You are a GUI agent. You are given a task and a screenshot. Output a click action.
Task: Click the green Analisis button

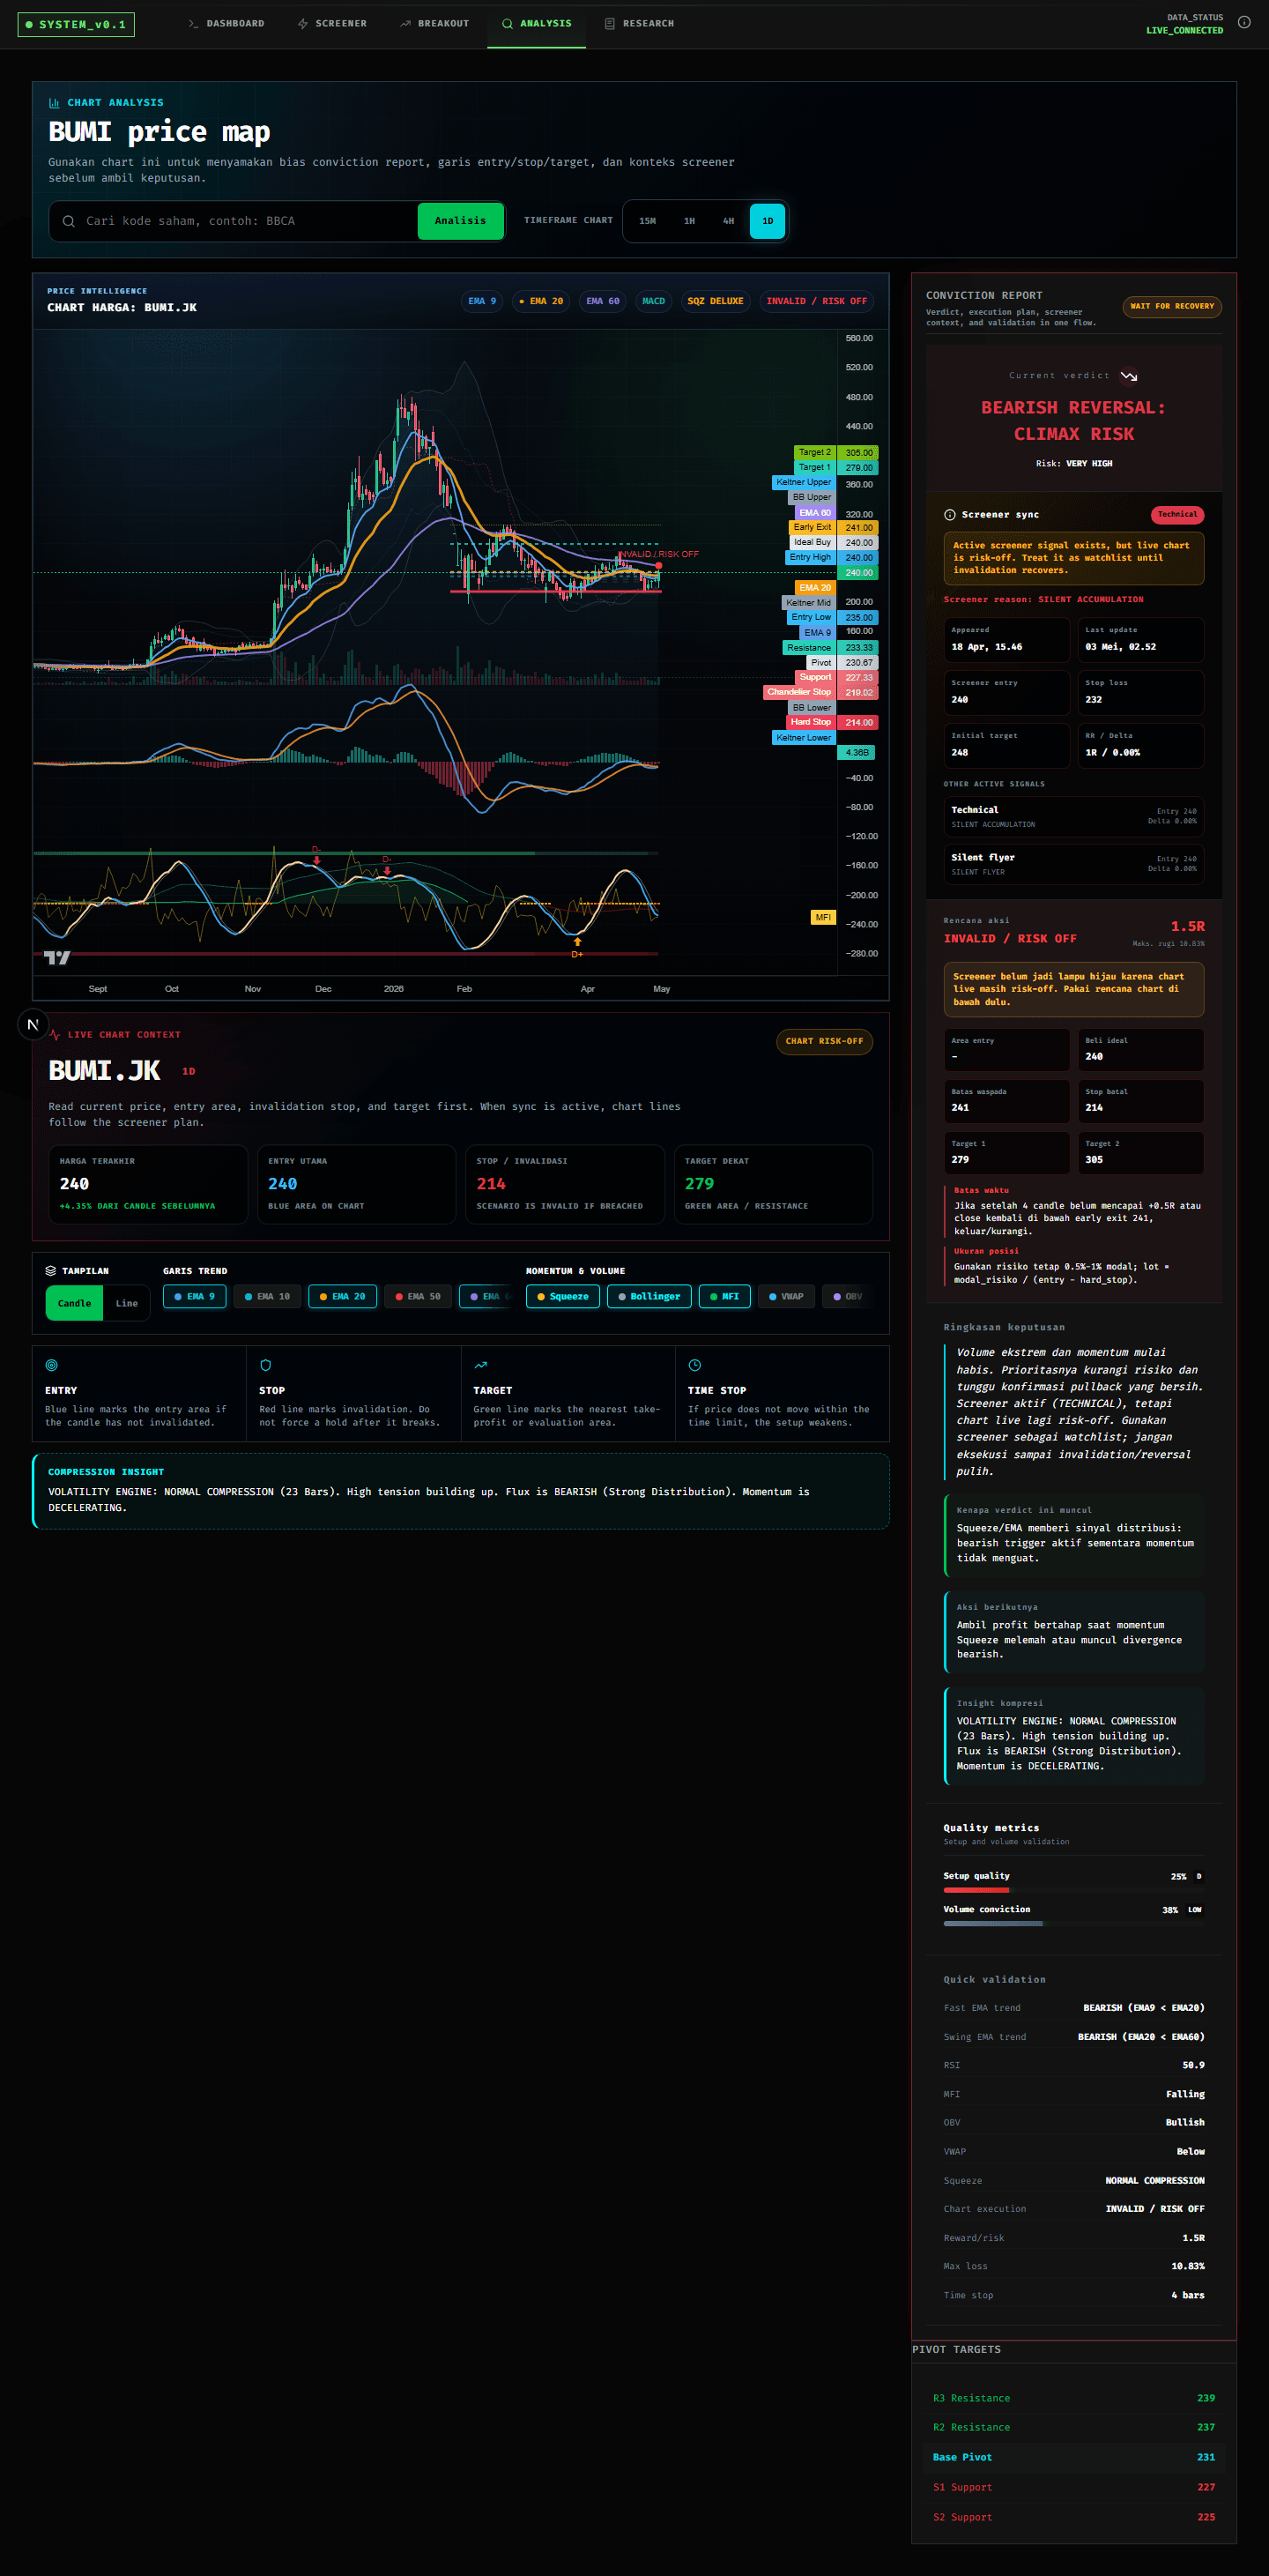click(460, 221)
